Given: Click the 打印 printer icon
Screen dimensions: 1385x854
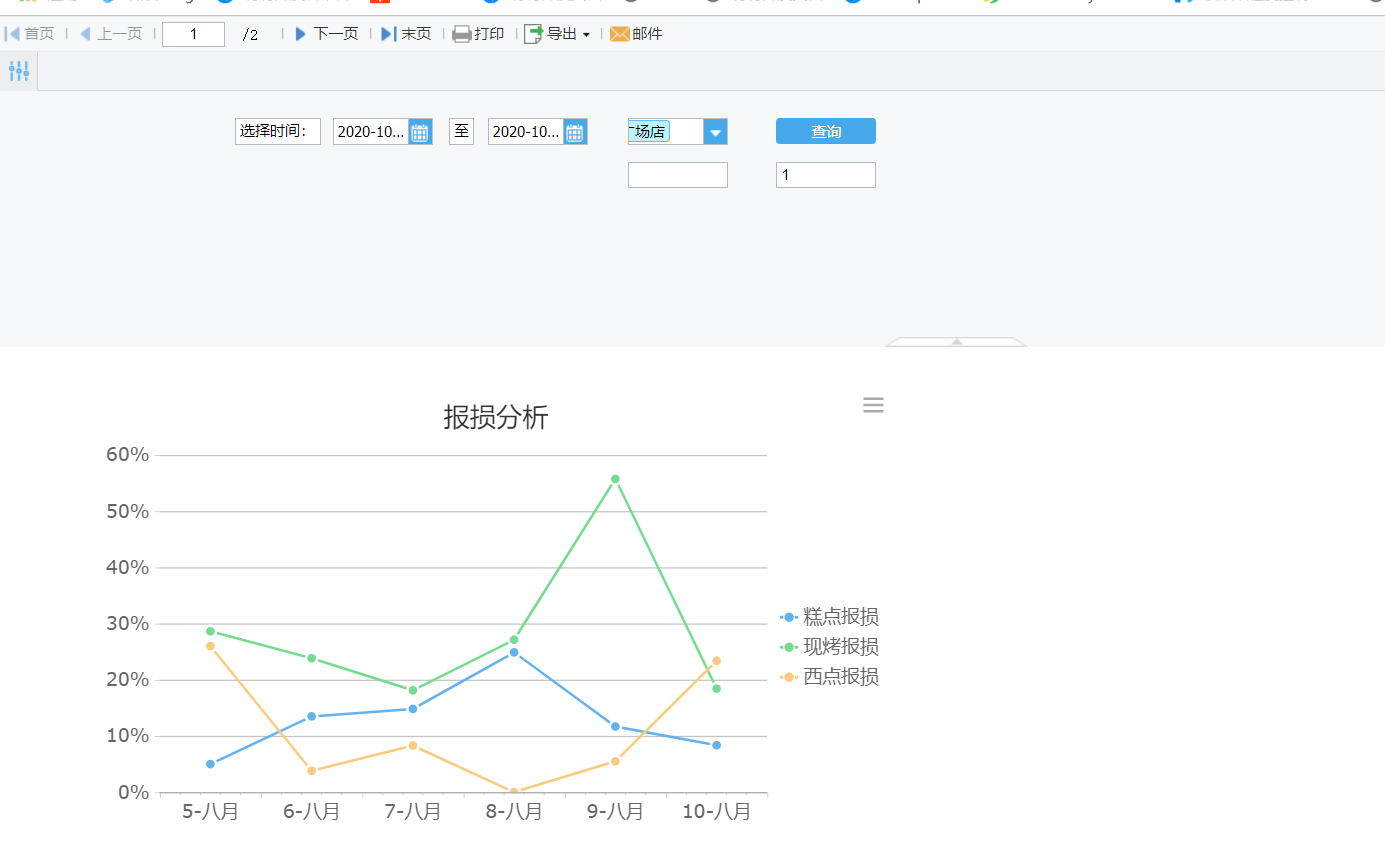Looking at the screenshot, I should (x=461, y=34).
